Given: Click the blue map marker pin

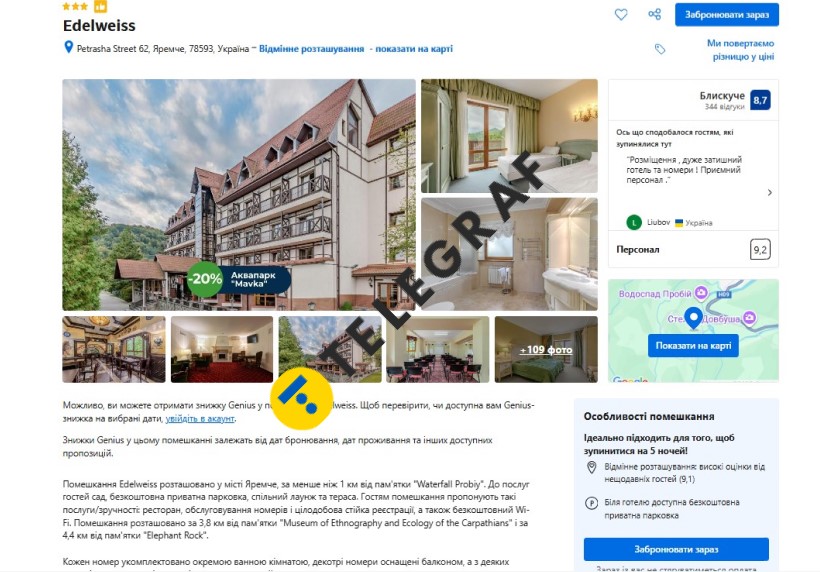Looking at the screenshot, I should click(693, 318).
